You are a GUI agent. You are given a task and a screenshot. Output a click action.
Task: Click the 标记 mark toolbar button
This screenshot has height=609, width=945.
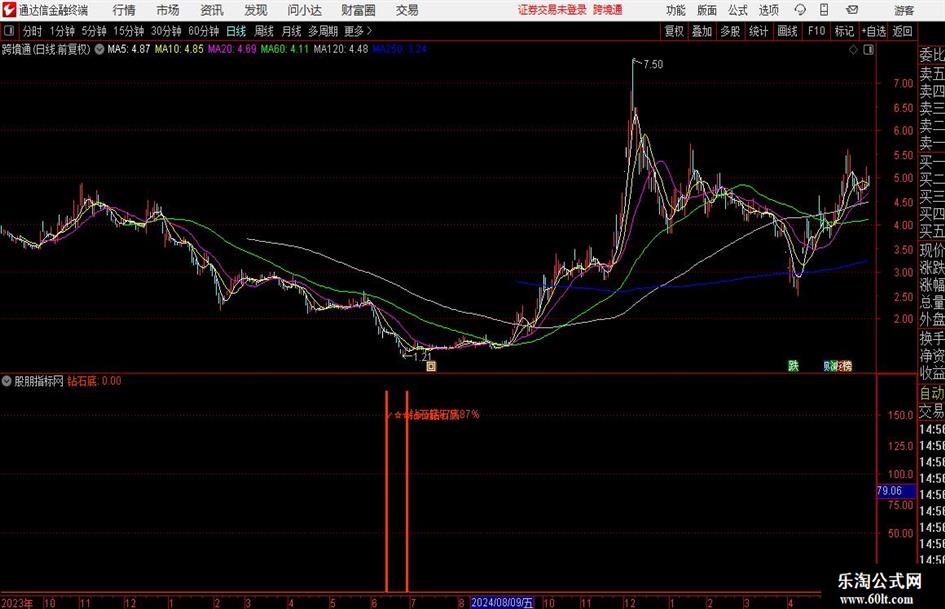tap(844, 31)
